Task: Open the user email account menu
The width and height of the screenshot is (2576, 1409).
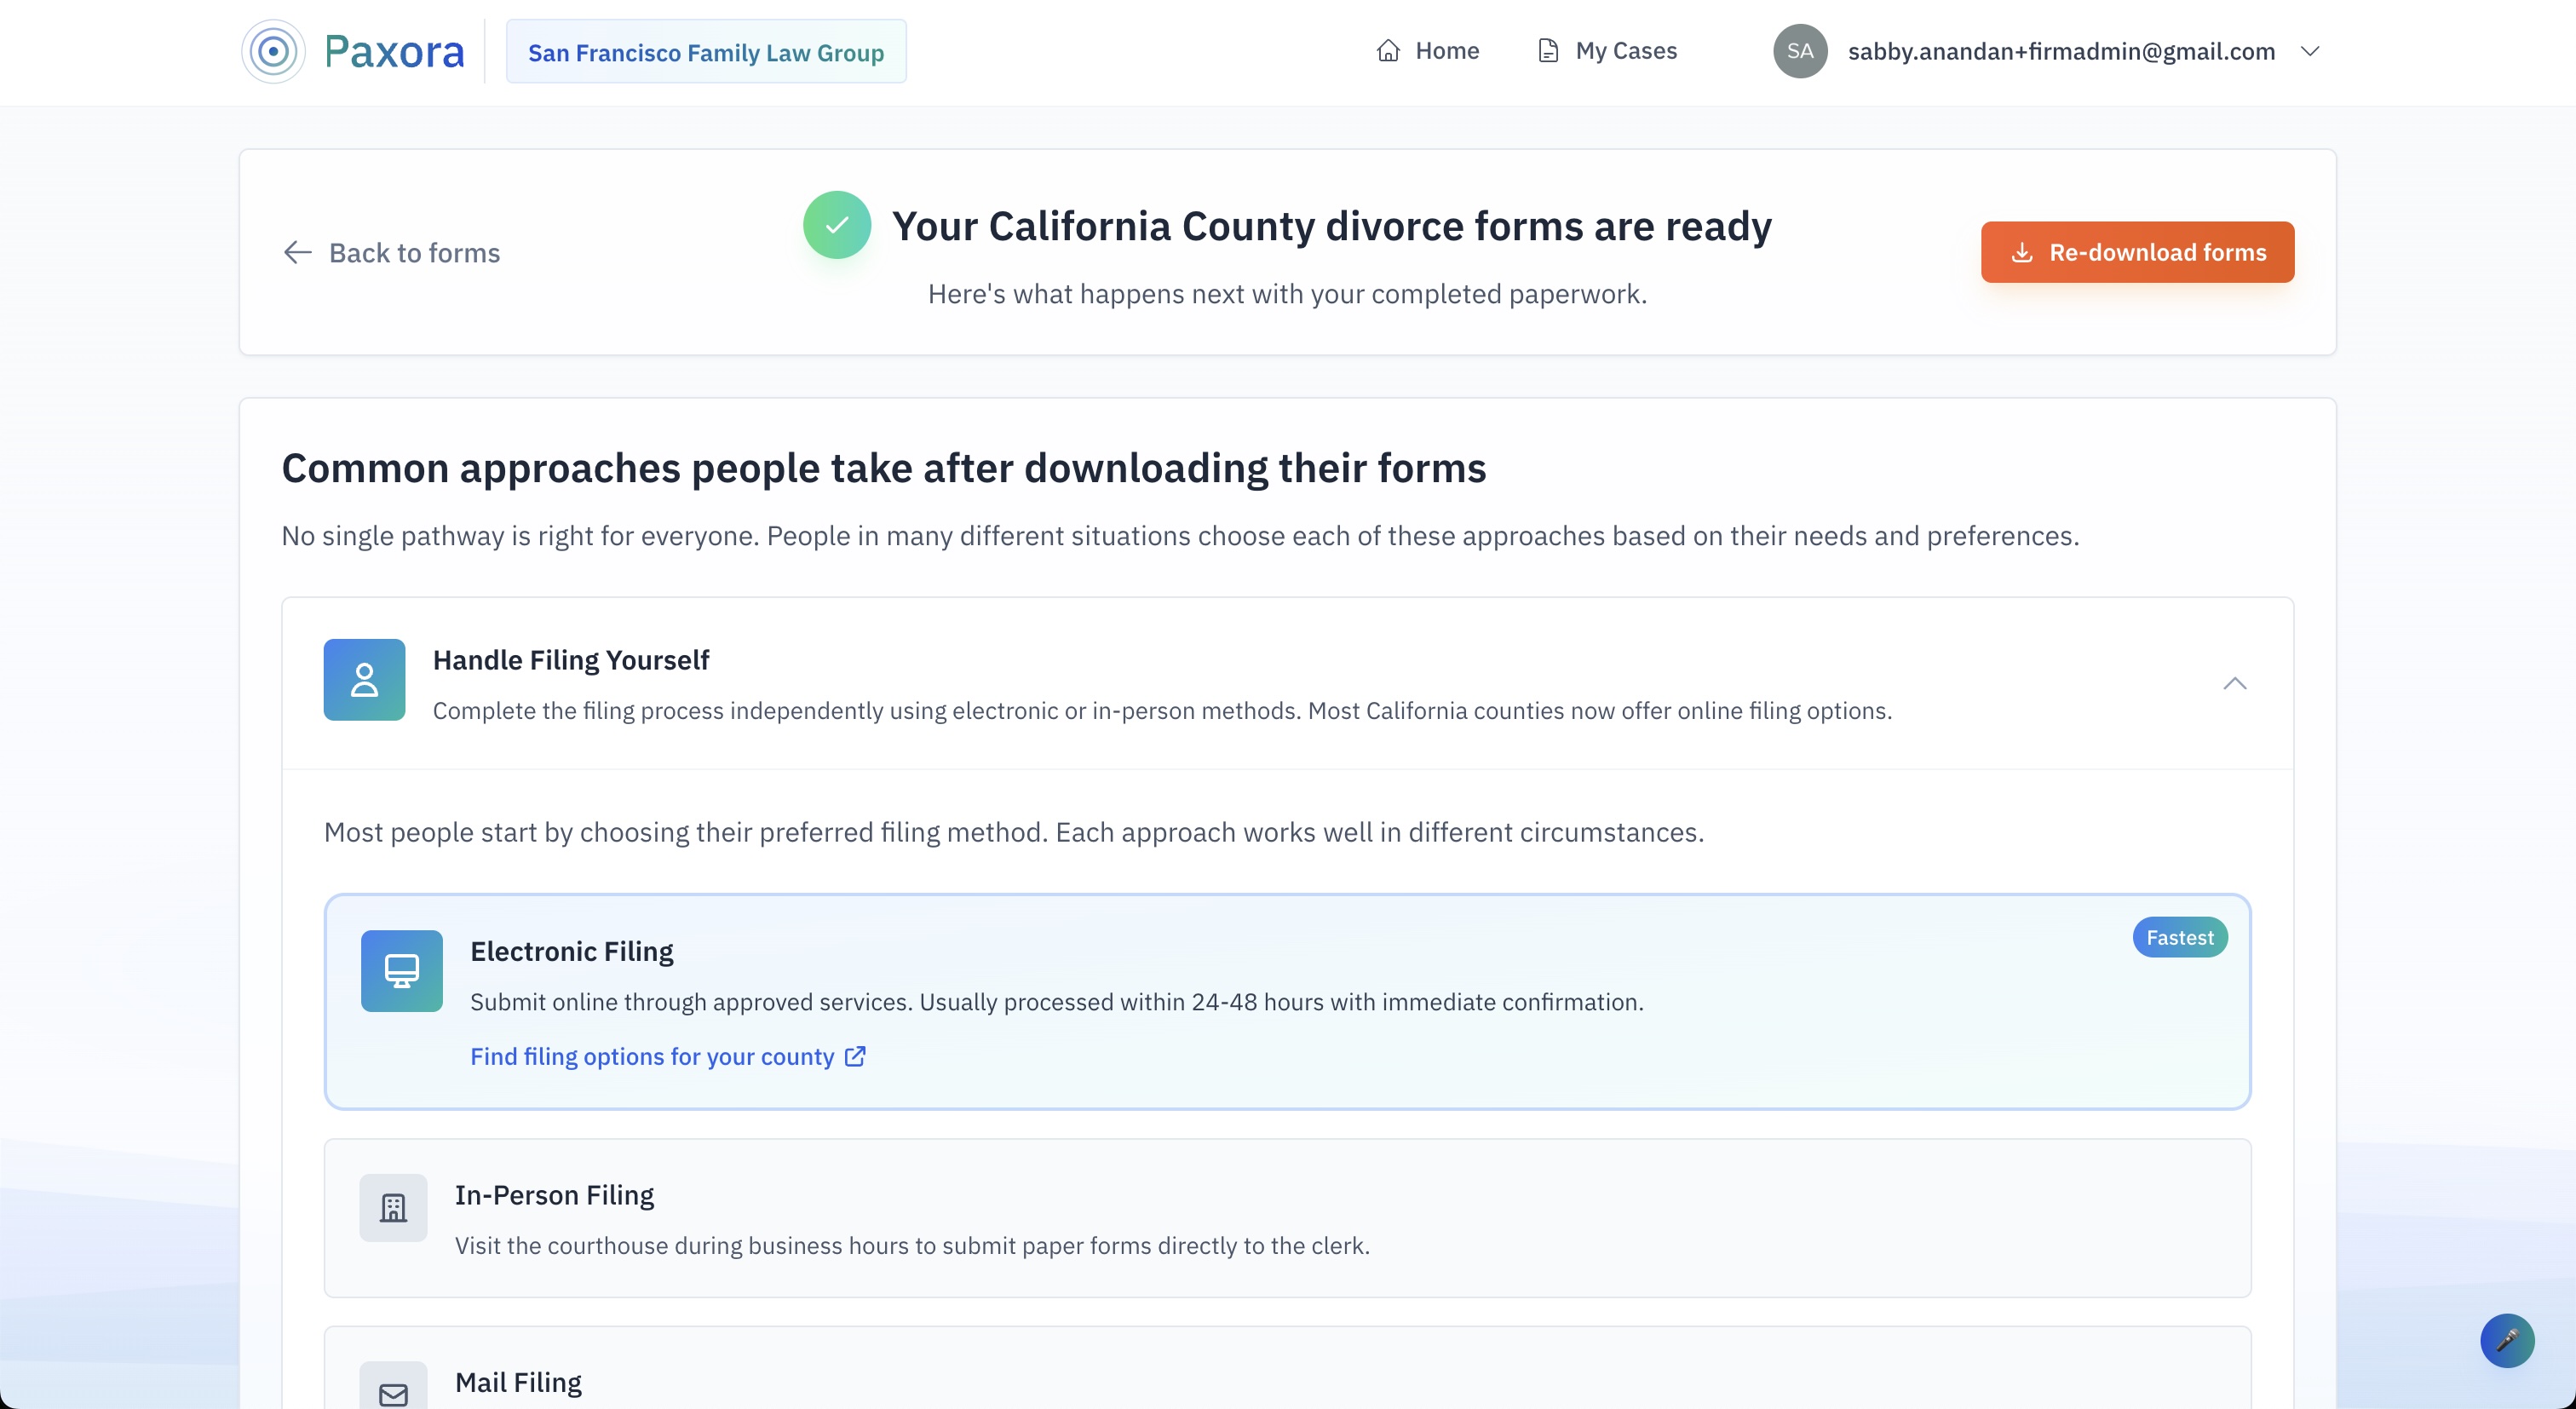Action: [2060, 51]
